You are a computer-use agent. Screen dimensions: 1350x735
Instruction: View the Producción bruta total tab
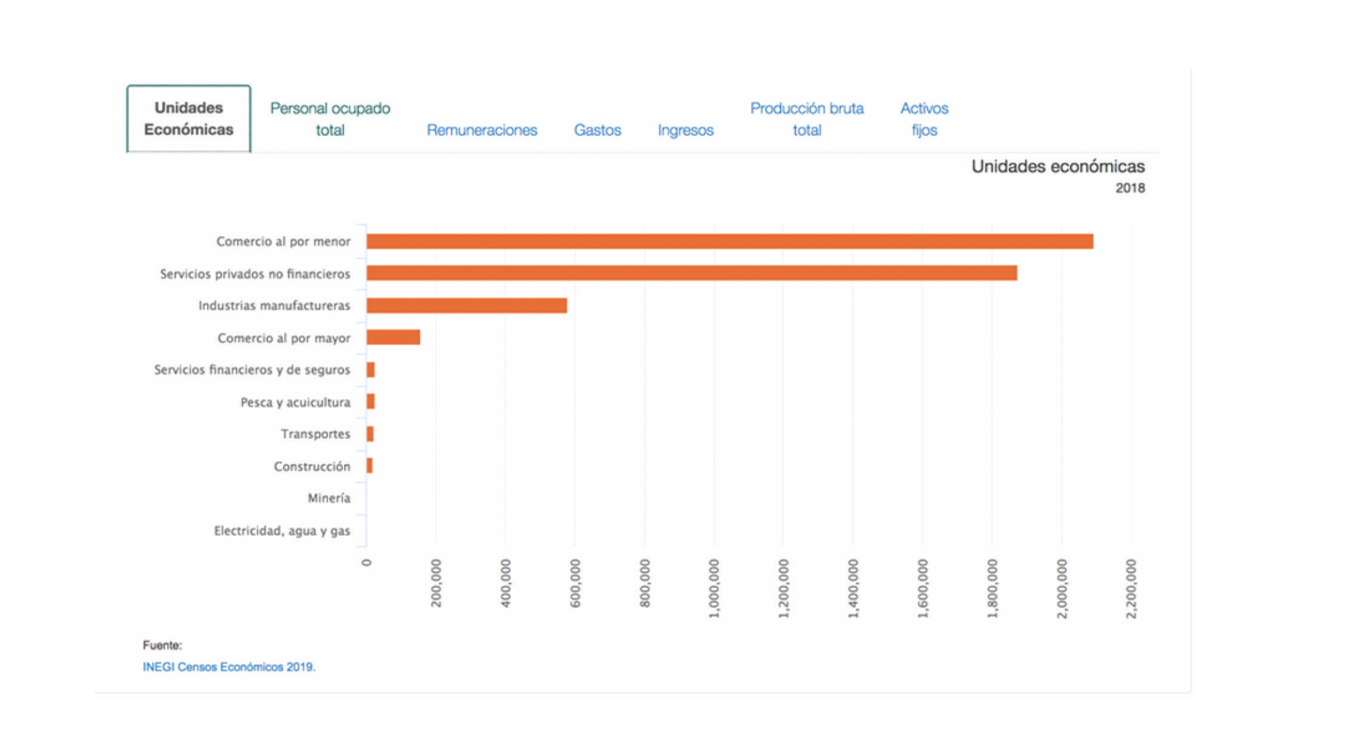point(807,119)
